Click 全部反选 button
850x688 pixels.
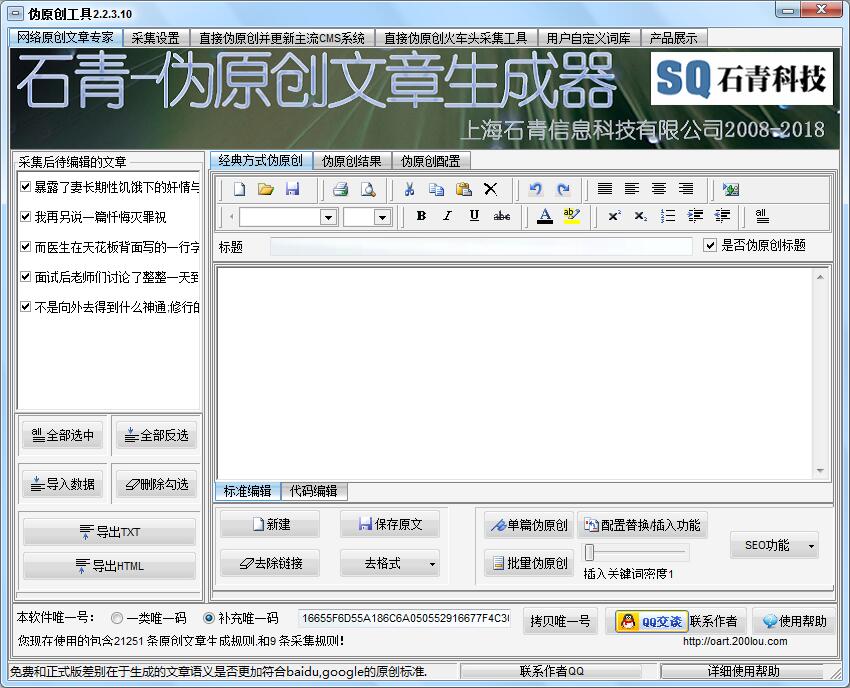[x=156, y=435]
